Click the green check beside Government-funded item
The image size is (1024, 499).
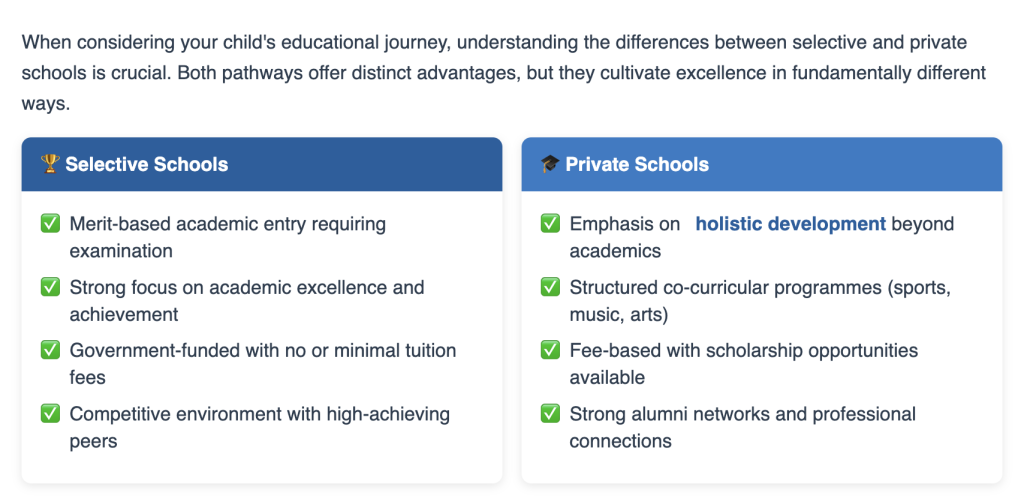pyautogui.click(x=50, y=350)
